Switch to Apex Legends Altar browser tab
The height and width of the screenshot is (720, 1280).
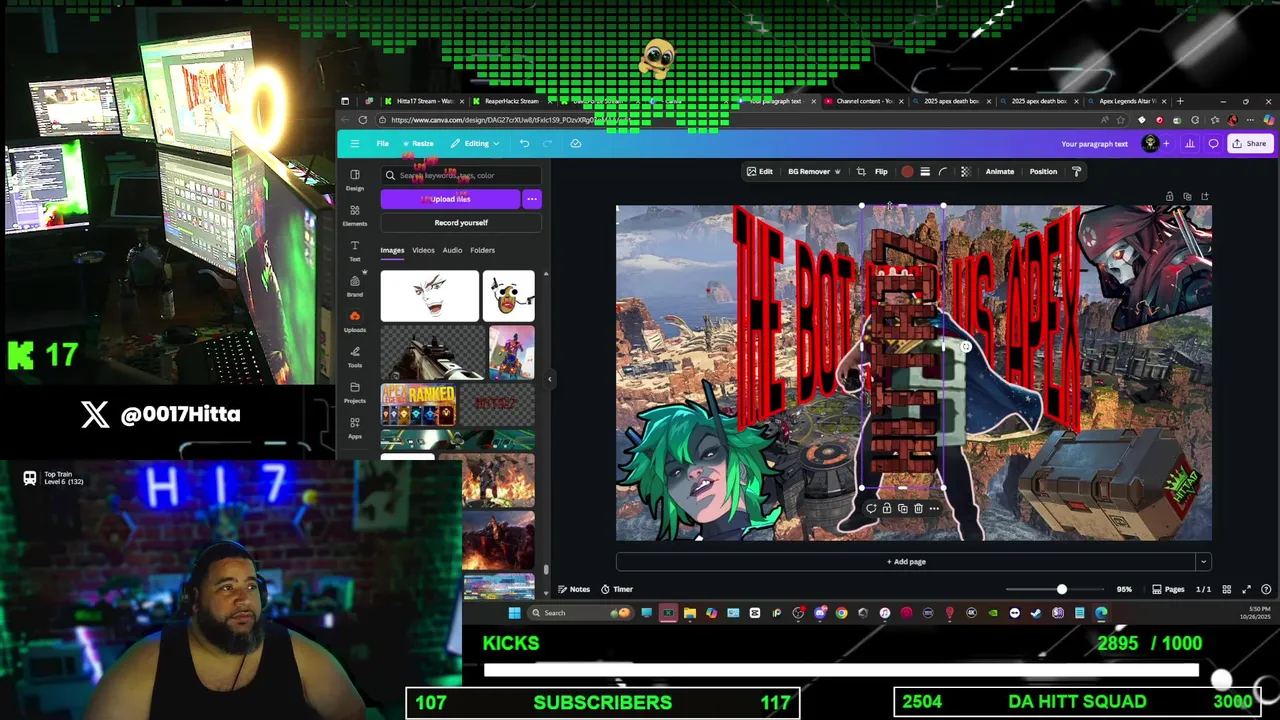click(1127, 101)
